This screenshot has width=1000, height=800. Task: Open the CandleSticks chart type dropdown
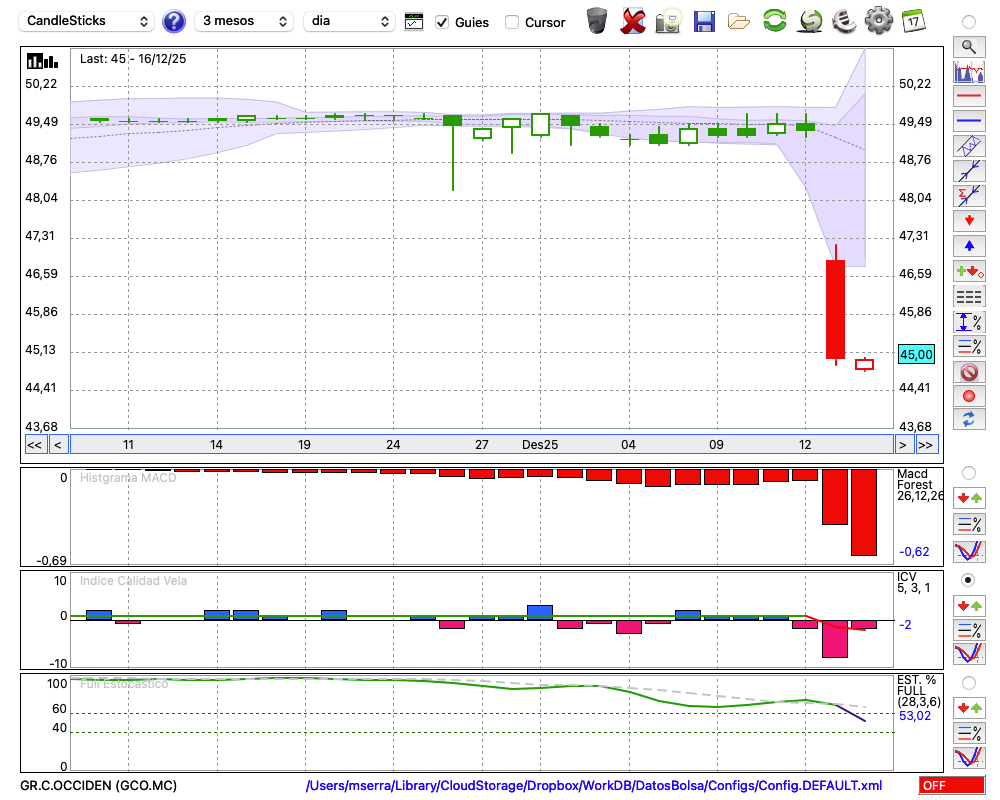(x=87, y=21)
